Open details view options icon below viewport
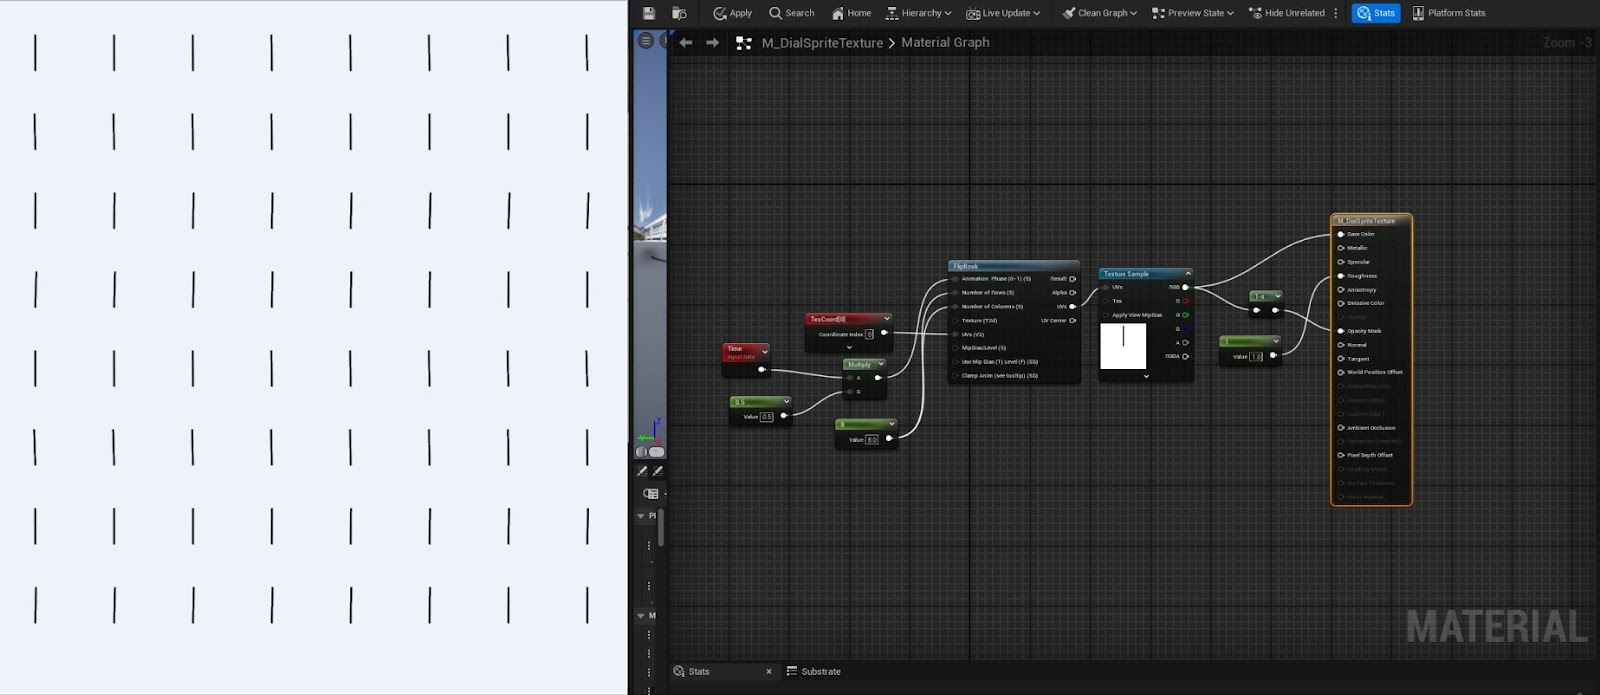Screen dimensions: 1600x695 pyautogui.click(x=651, y=494)
